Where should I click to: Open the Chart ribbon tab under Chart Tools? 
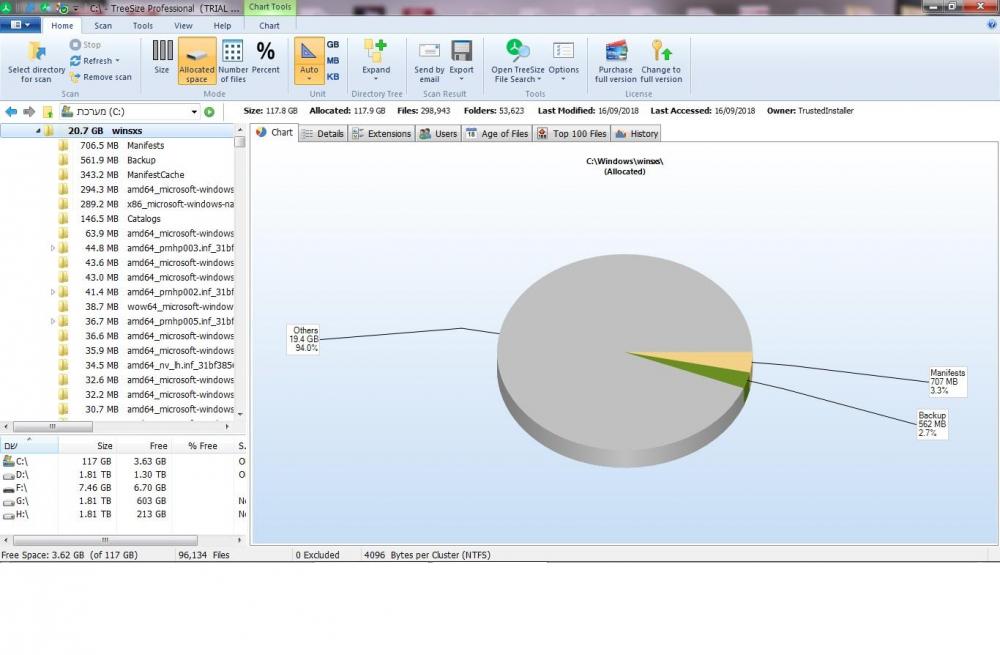269,26
